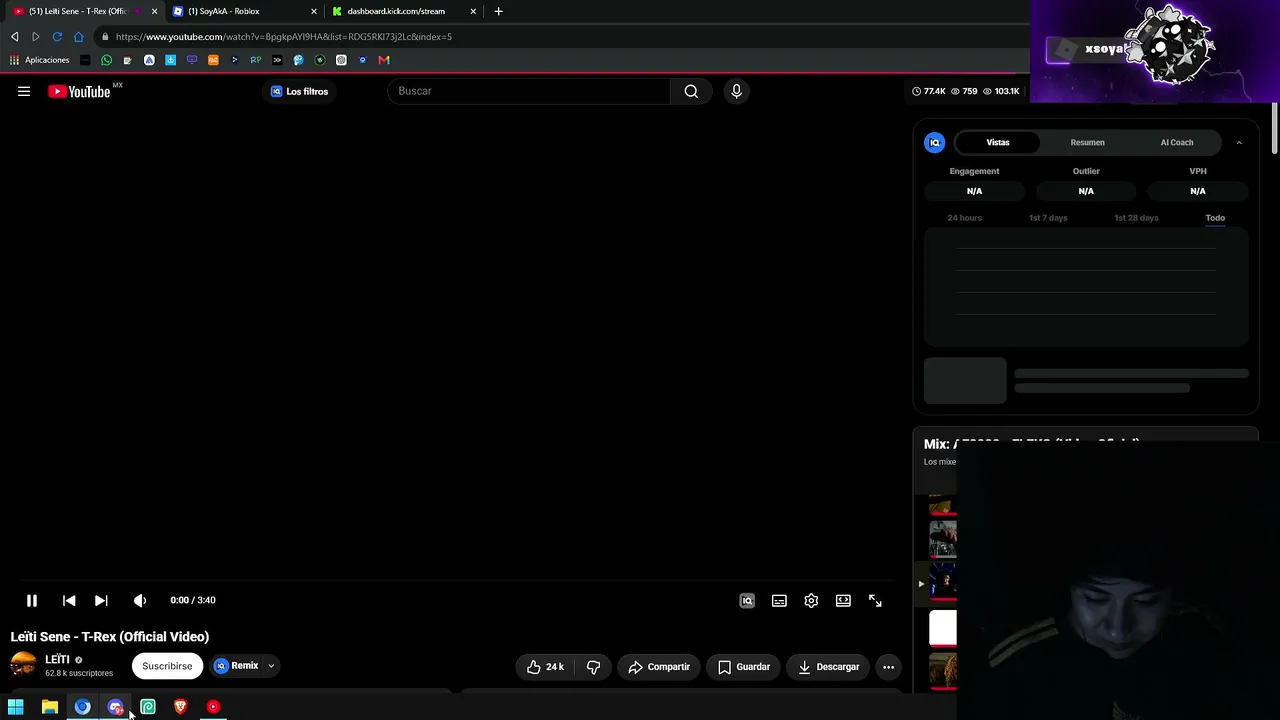The width and height of the screenshot is (1280, 720).
Task: Open the red YouTube taskbar app icon
Action: click(x=213, y=707)
